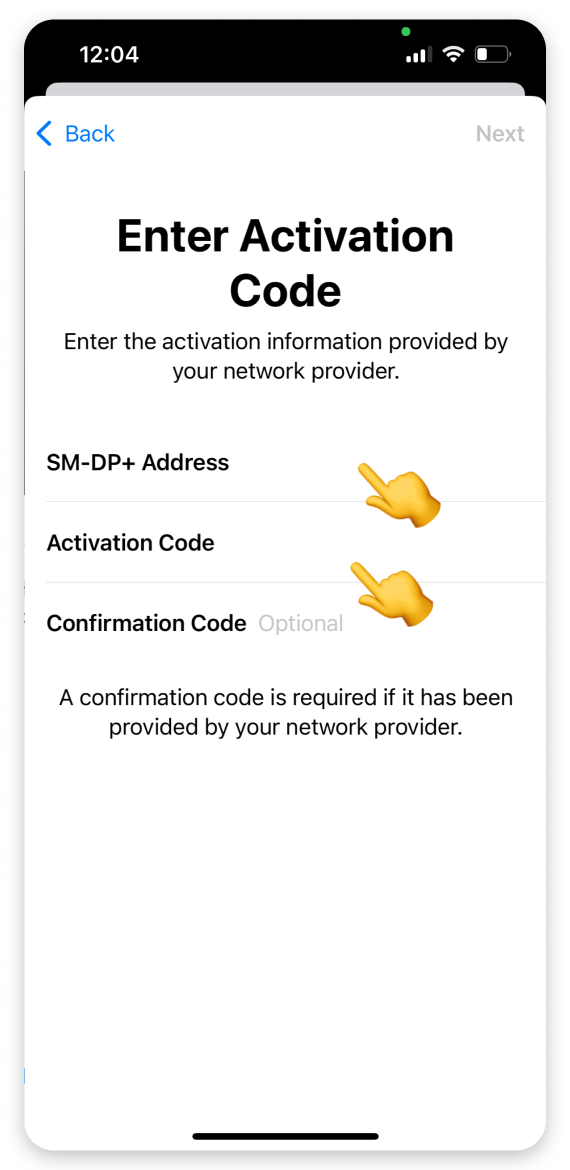Image resolution: width=570 pixels, height=1170 pixels.
Task: Select the Activation Code label
Action: click(x=131, y=542)
